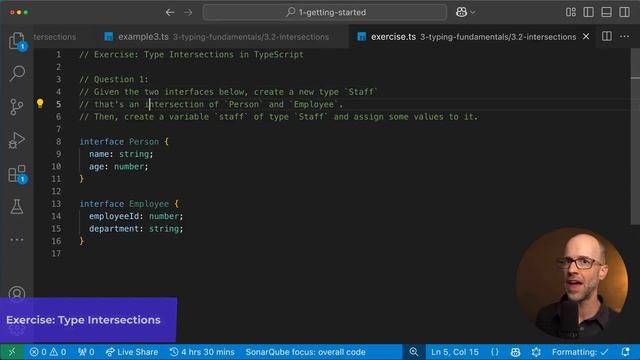The height and width of the screenshot is (360, 640).
Task: Click the editor vertical scrollbar
Action: 635,136
